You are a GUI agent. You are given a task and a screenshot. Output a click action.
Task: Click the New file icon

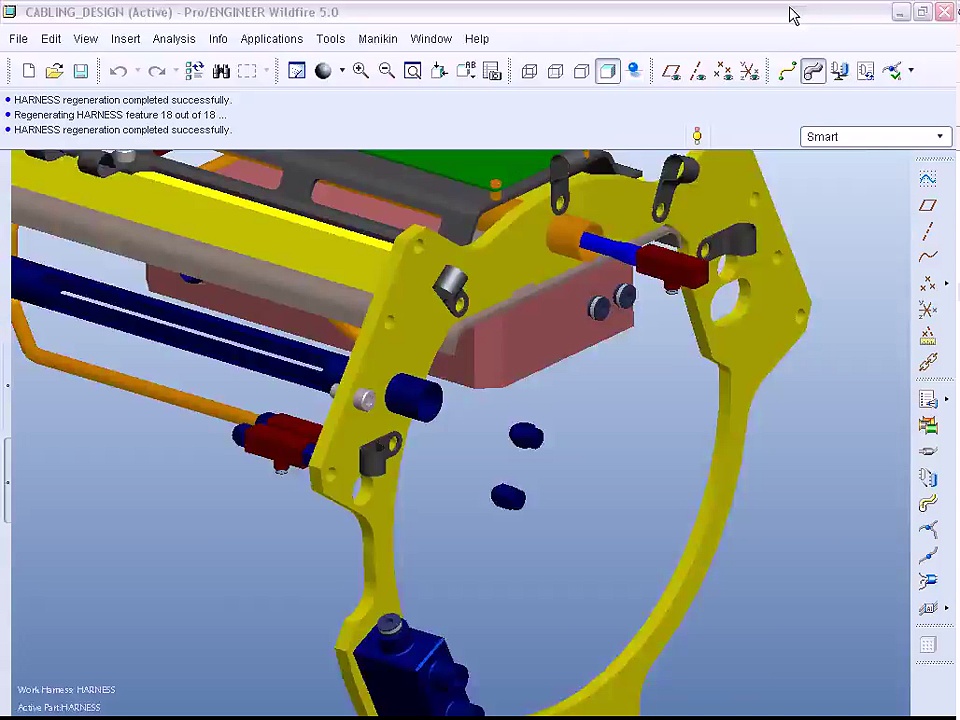[28, 71]
